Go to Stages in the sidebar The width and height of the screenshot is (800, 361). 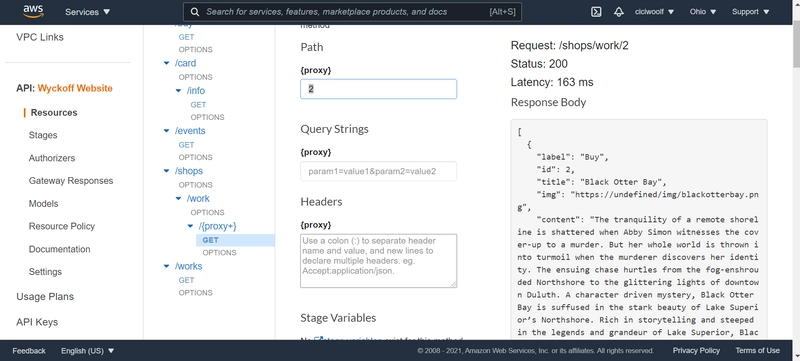click(x=43, y=135)
